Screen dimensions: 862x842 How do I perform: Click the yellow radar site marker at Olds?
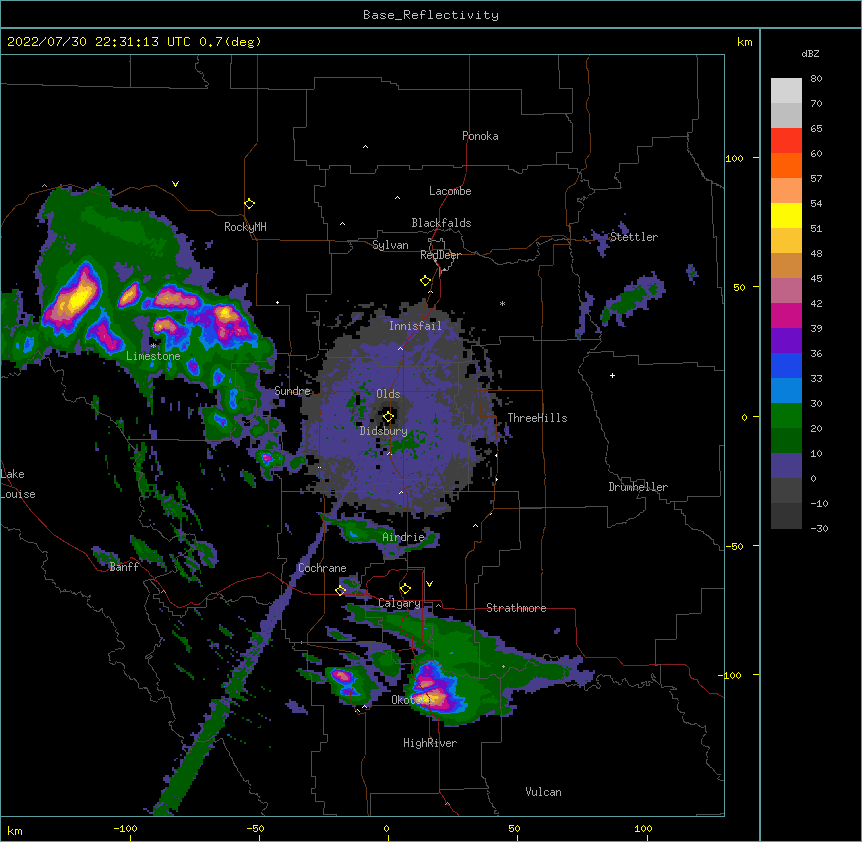(x=388, y=416)
